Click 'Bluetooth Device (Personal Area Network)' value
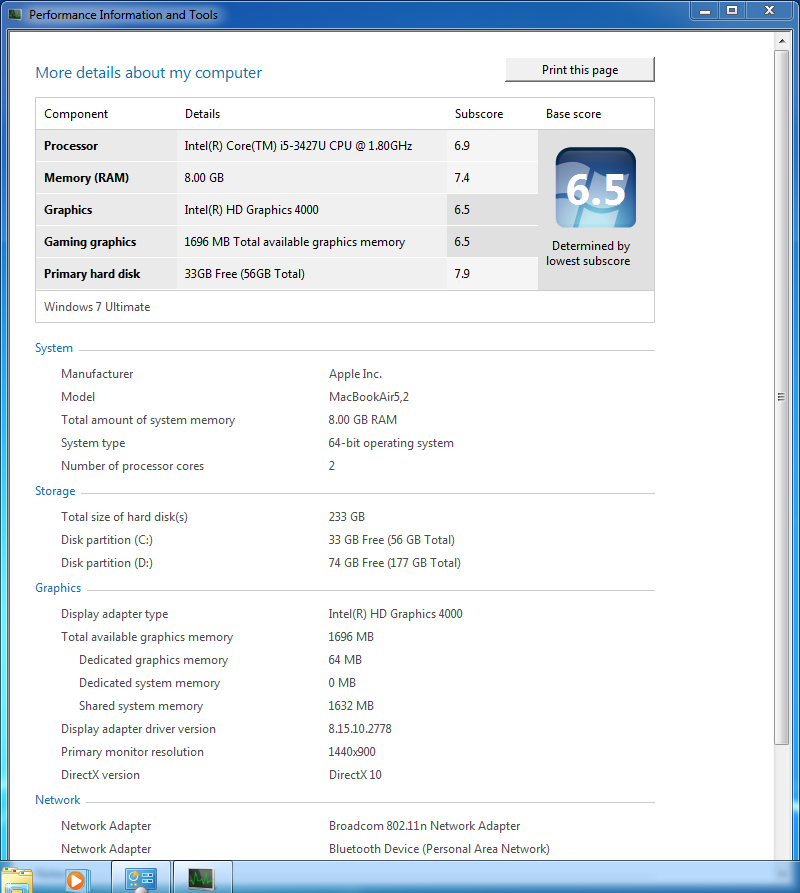The height and width of the screenshot is (893, 800). tap(439, 849)
